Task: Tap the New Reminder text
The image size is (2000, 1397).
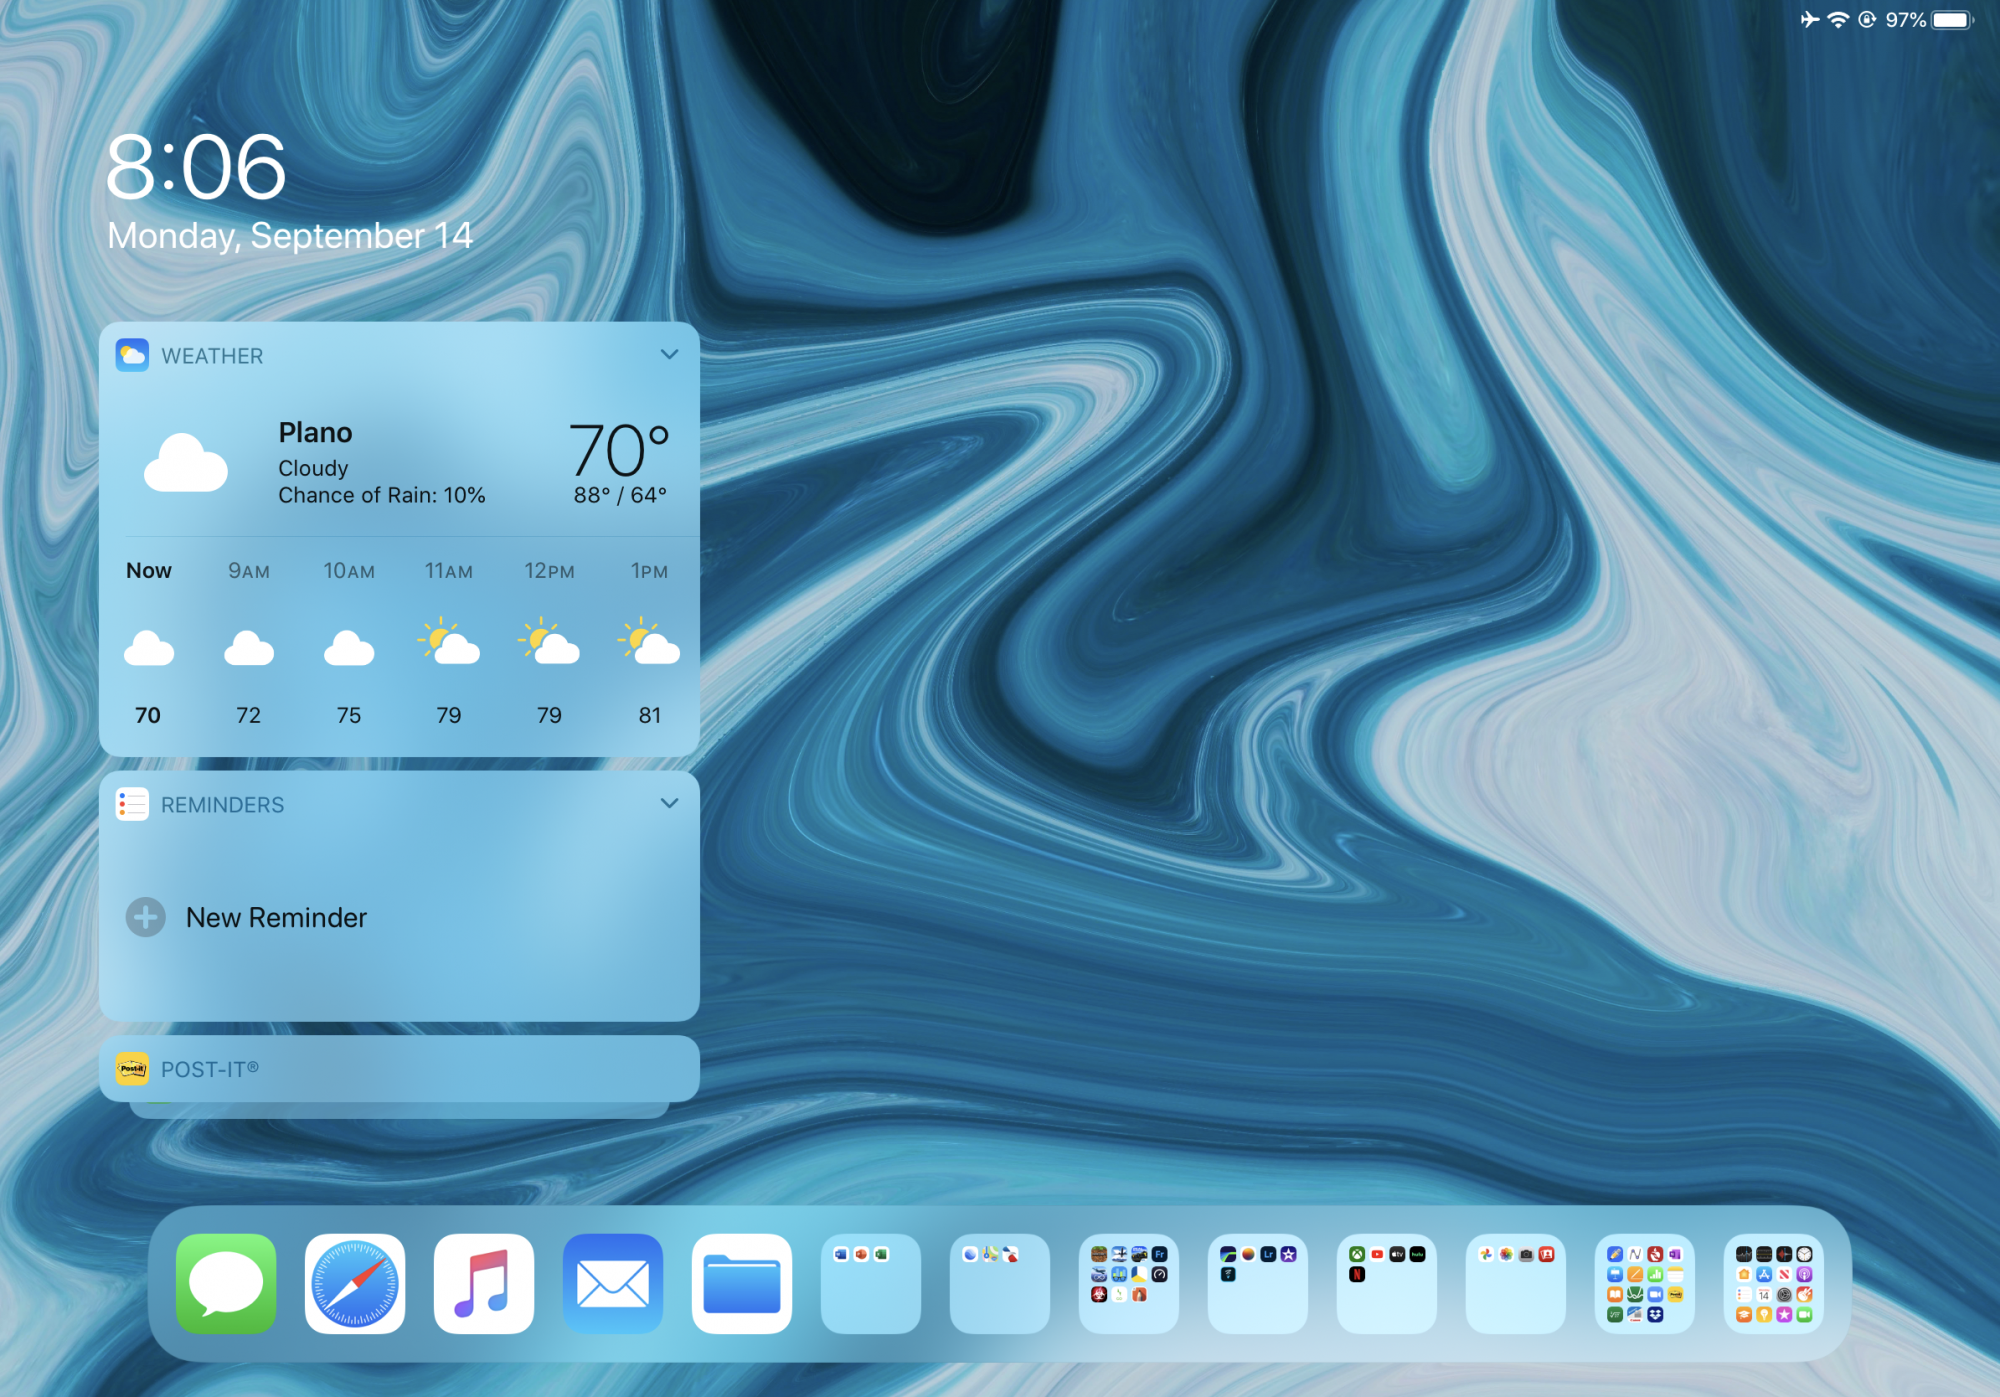Action: click(x=276, y=917)
